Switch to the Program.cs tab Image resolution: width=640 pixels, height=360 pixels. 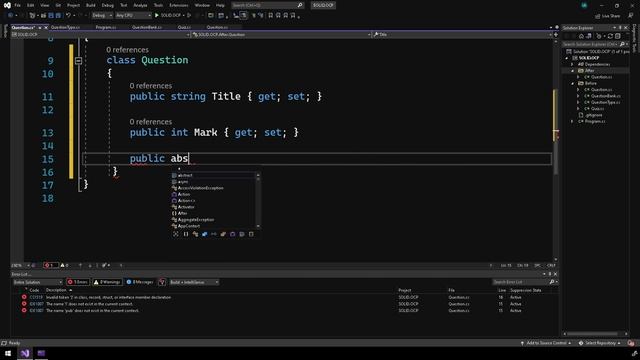pyautogui.click(x=106, y=27)
